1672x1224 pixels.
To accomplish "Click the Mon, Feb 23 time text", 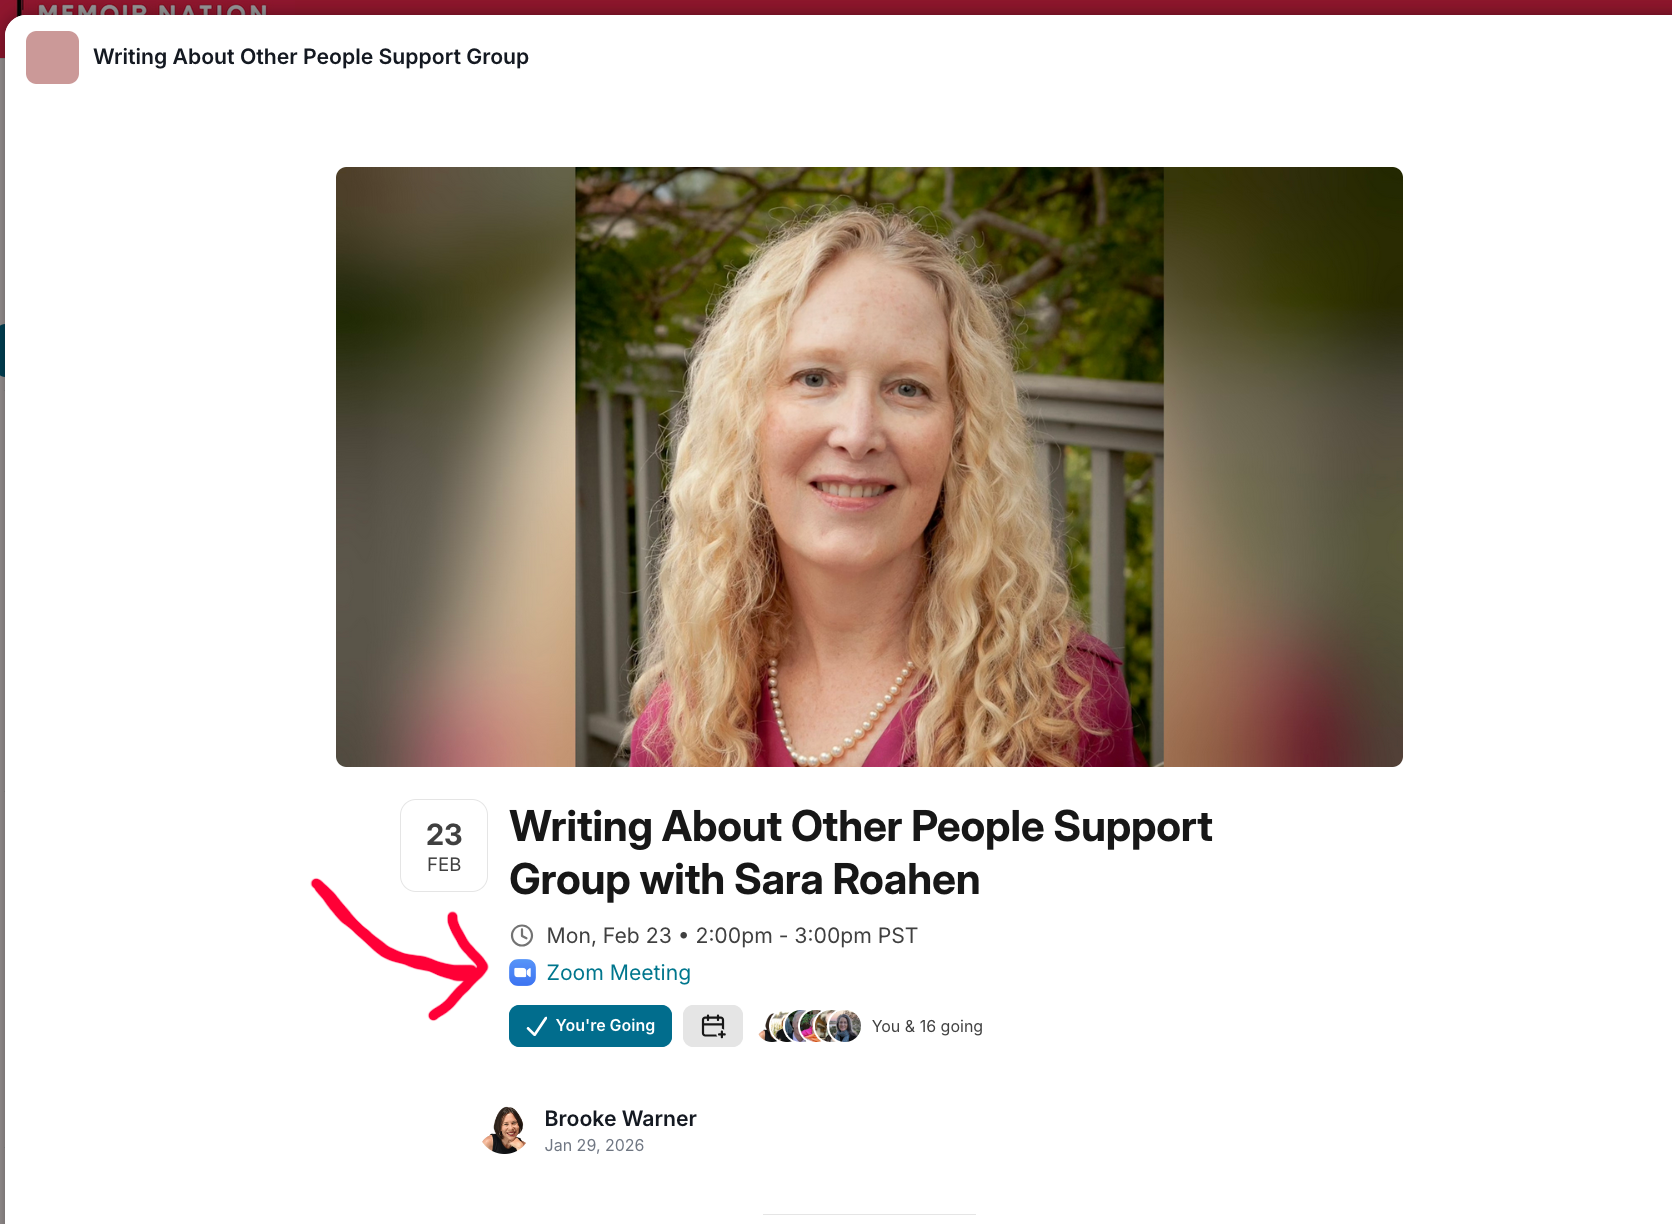I will click(732, 936).
